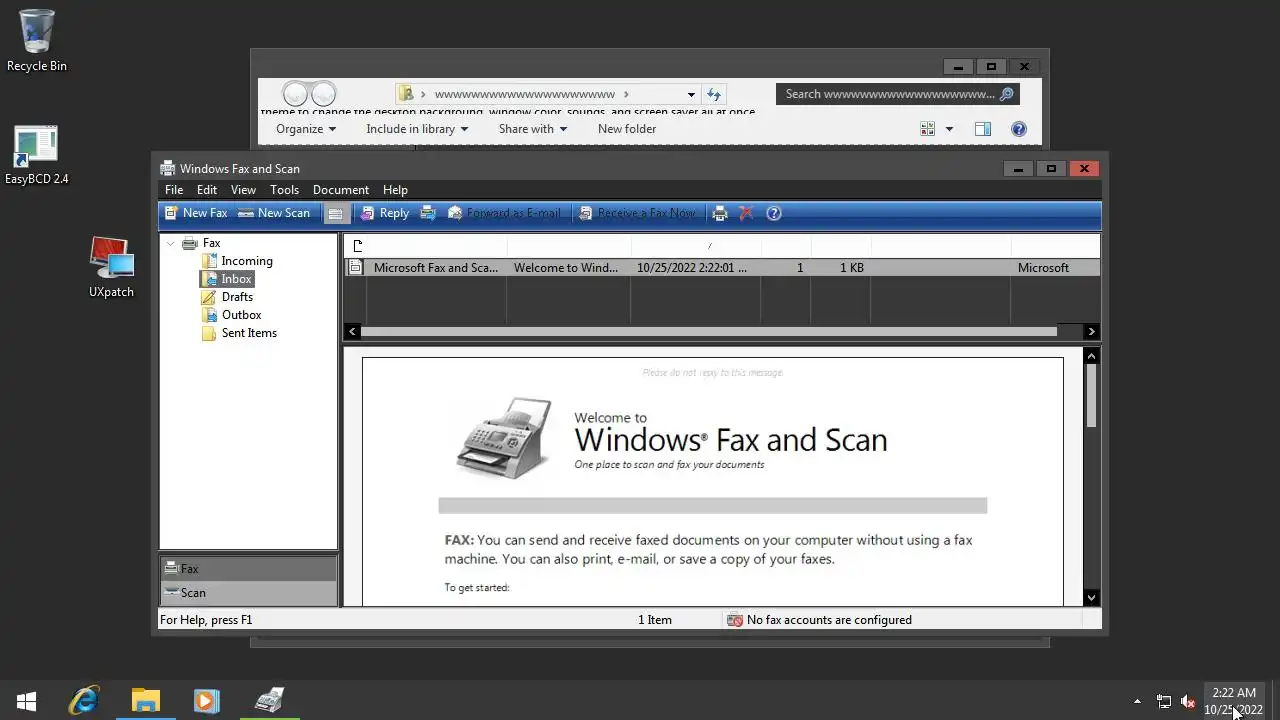Open the Document menu
This screenshot has height=720, width=1280.
(x=341, y=190)
